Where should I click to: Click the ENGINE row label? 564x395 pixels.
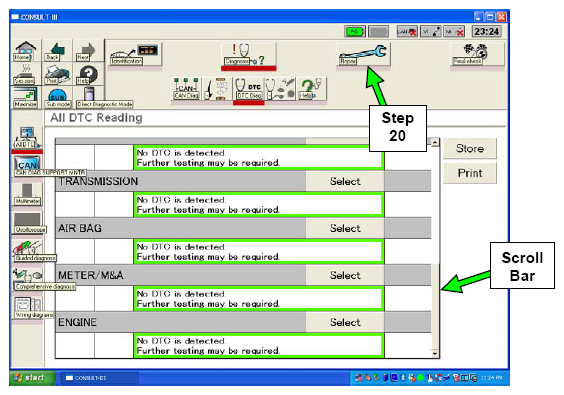click(x=77, y=322)
